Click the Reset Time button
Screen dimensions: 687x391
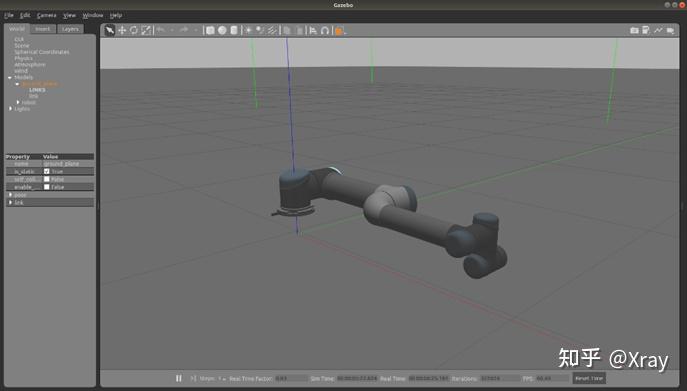(x=589, y=378)
